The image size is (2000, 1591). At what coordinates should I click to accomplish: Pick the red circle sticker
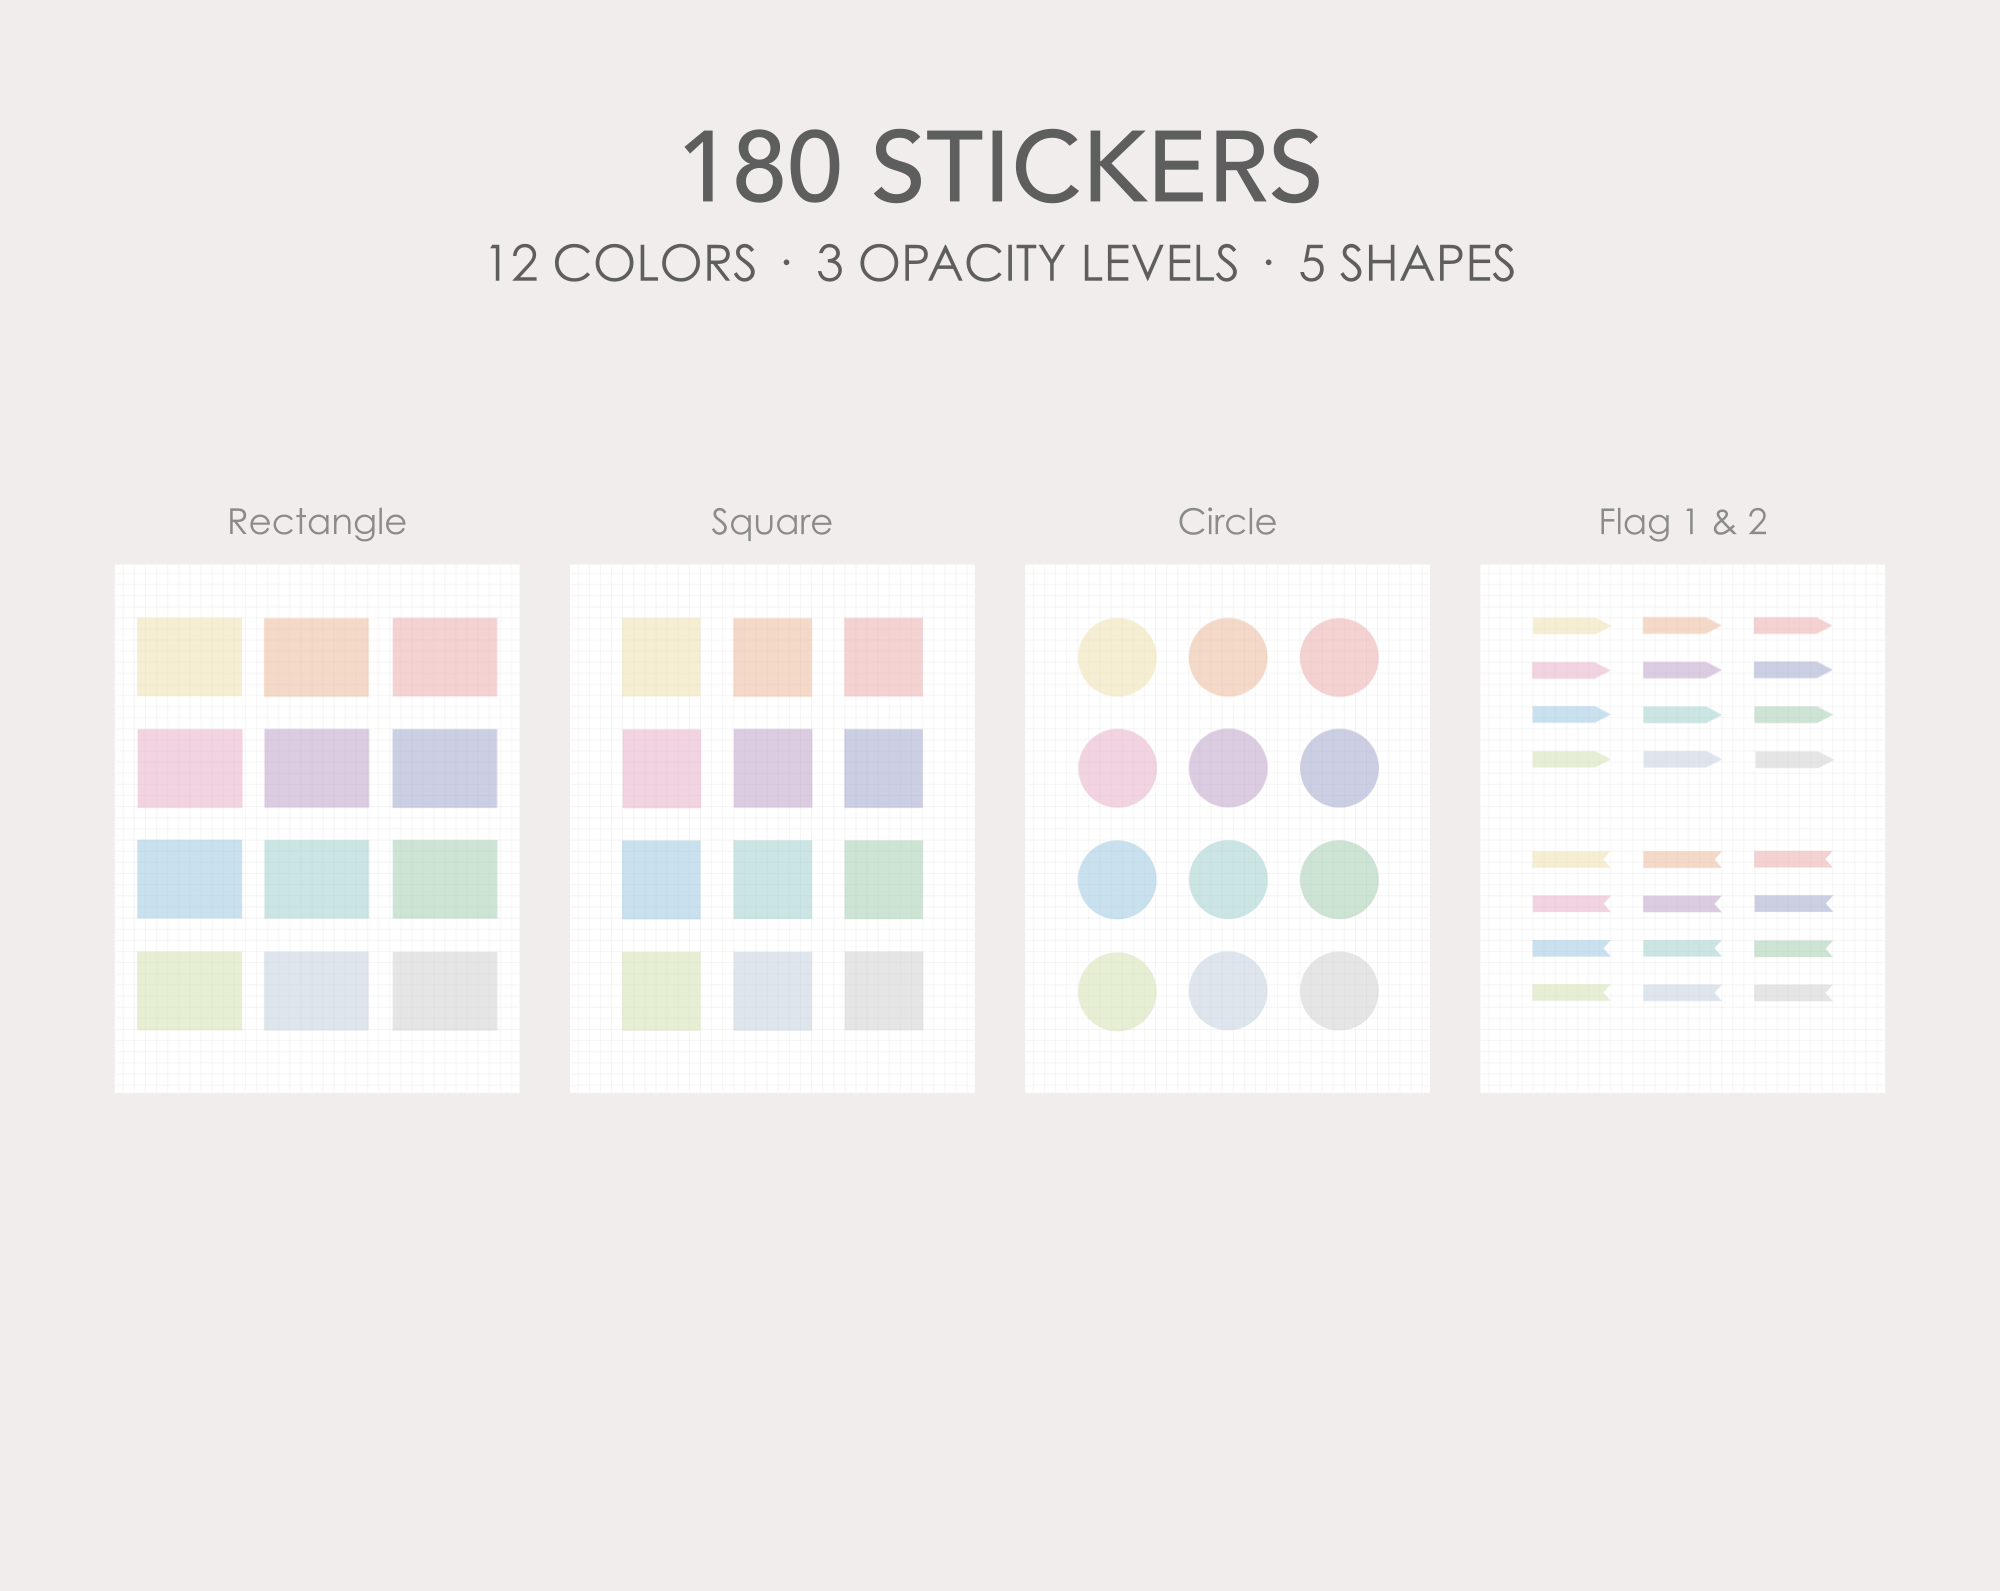point(1339,657)
